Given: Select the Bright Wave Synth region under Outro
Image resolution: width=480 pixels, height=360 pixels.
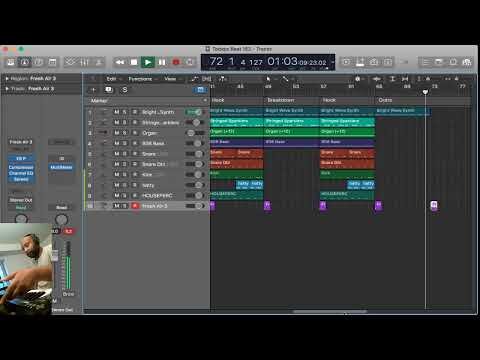Looking at the screenshot, I should [x=403, y=111].
